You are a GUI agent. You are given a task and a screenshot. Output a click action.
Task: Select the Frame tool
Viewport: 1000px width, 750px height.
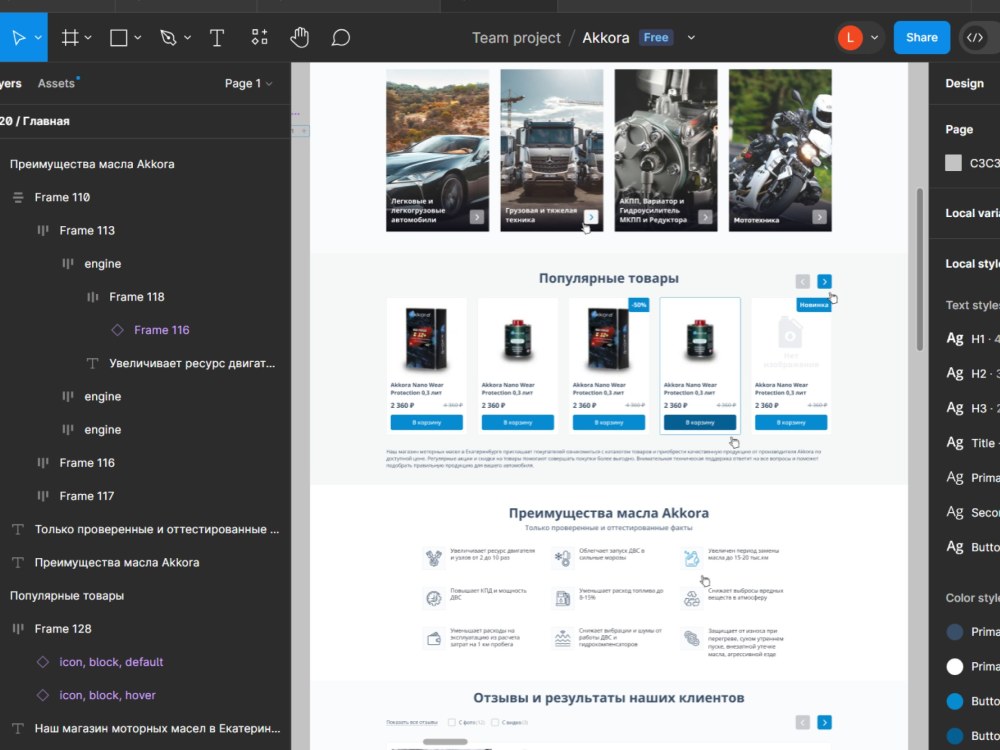coord(70,38)
